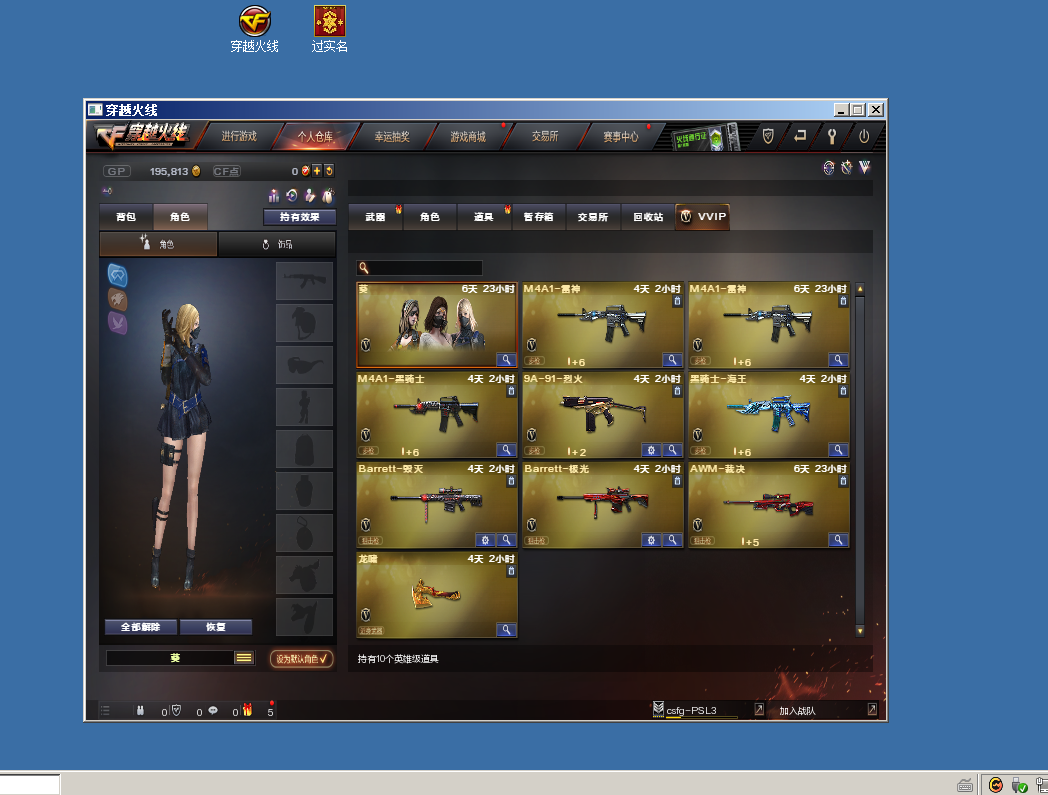Image resolution: width=1048 pixels, height=795 pixels.
Task: Click the 持有效果 button
Action: coord(299,217)
